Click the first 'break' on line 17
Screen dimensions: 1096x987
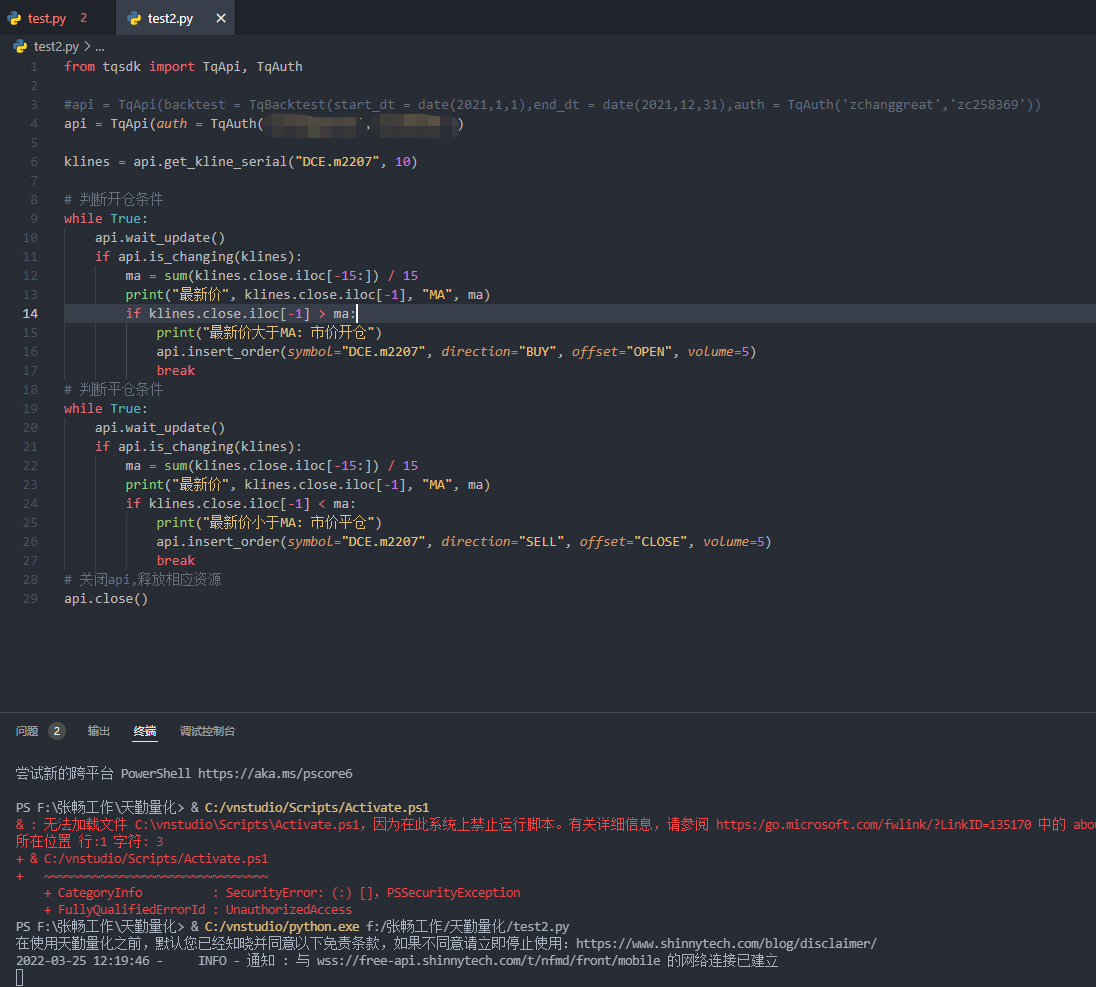[175, 370]
